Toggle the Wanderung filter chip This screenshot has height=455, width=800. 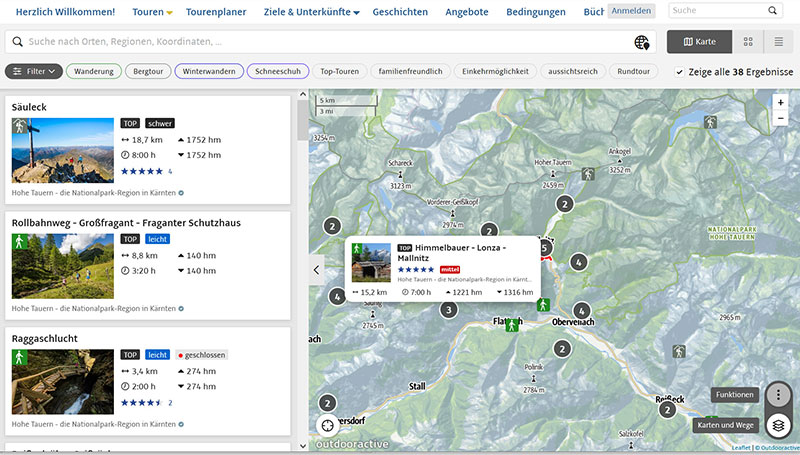(x=94, y=72)
